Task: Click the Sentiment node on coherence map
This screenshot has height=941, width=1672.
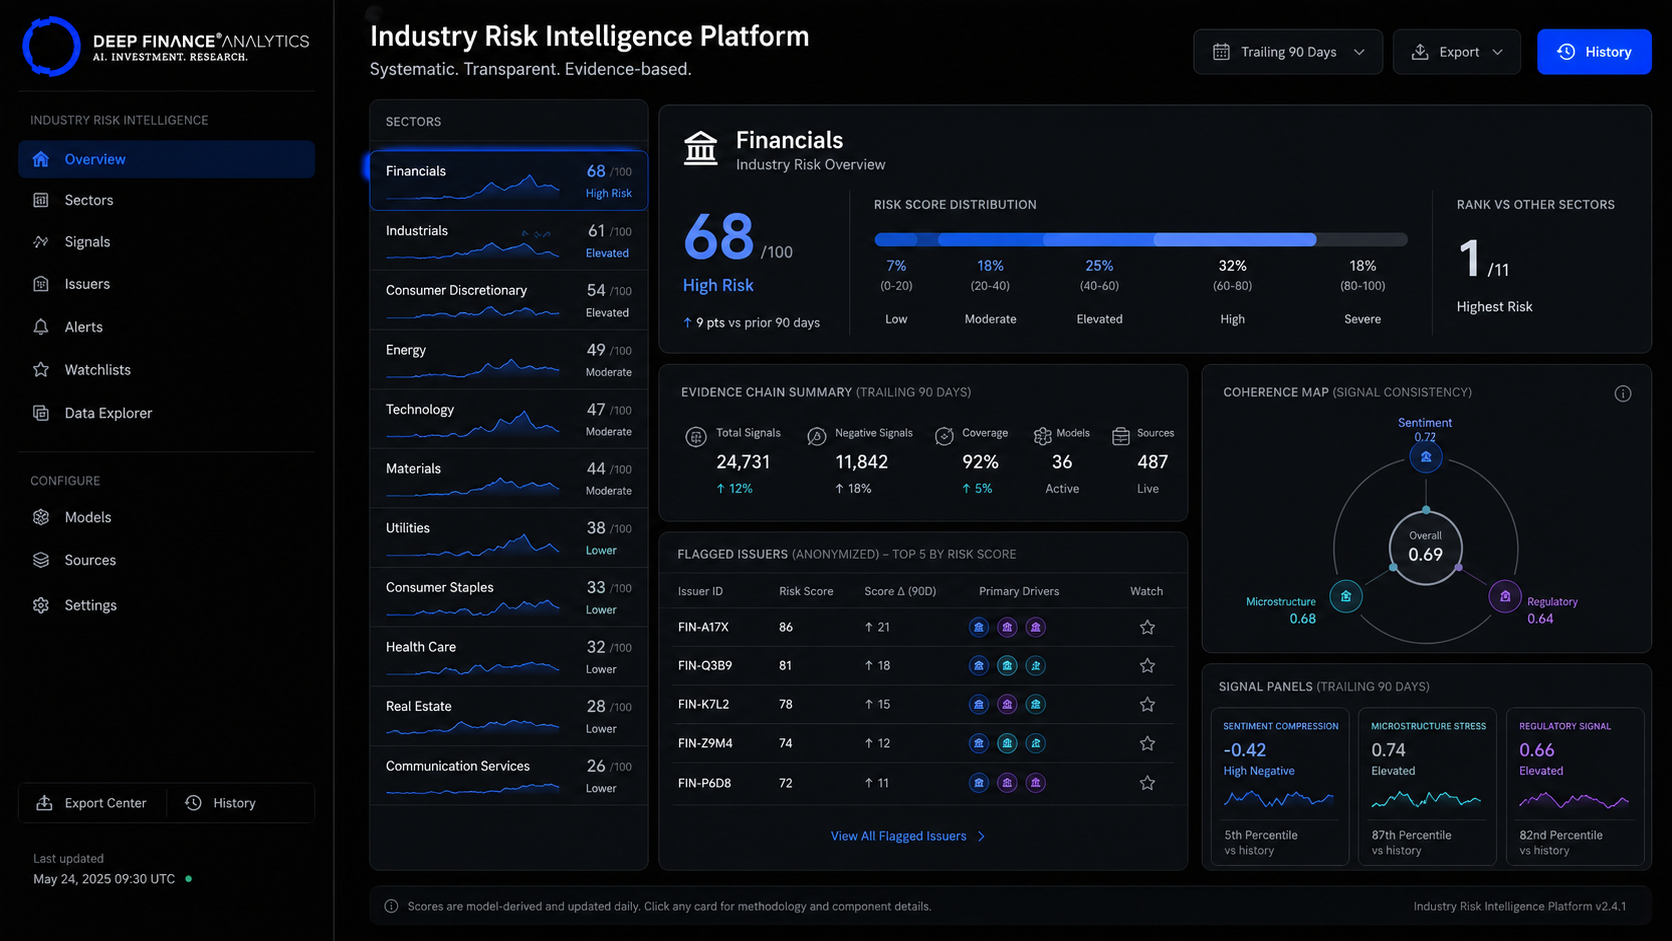Action: 1426,457
